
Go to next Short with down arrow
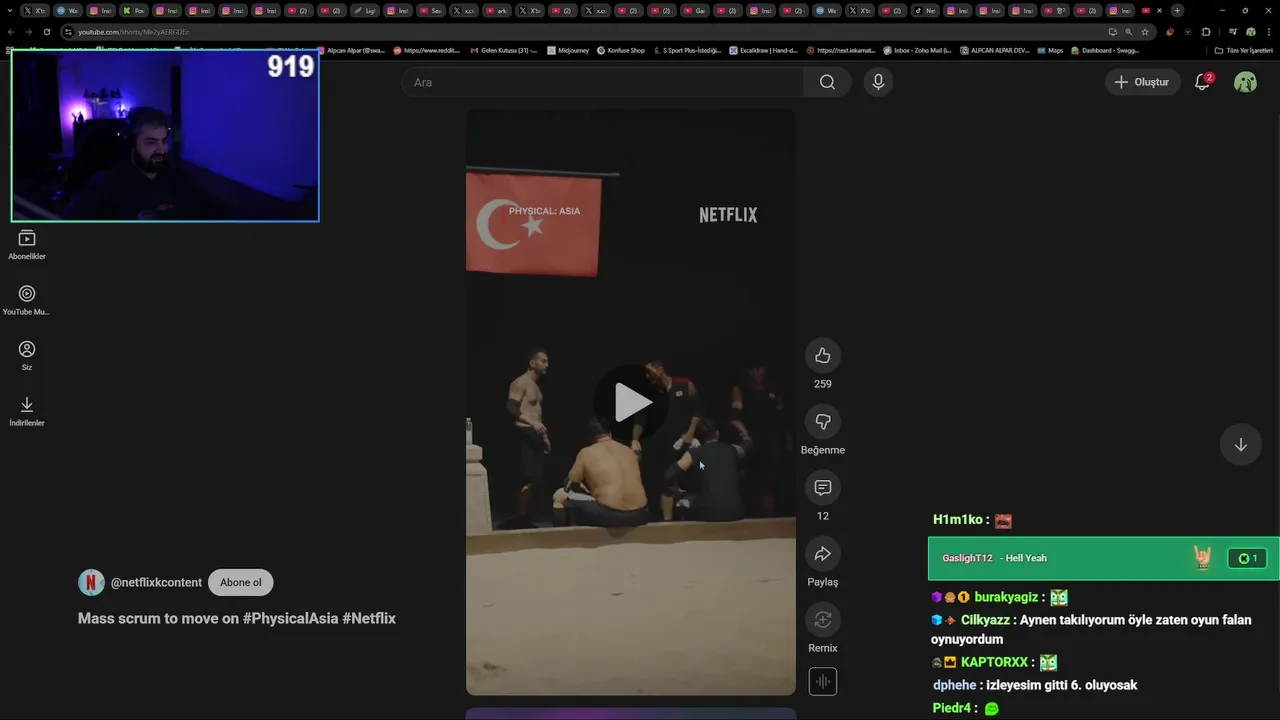(x=1240, y=445)
